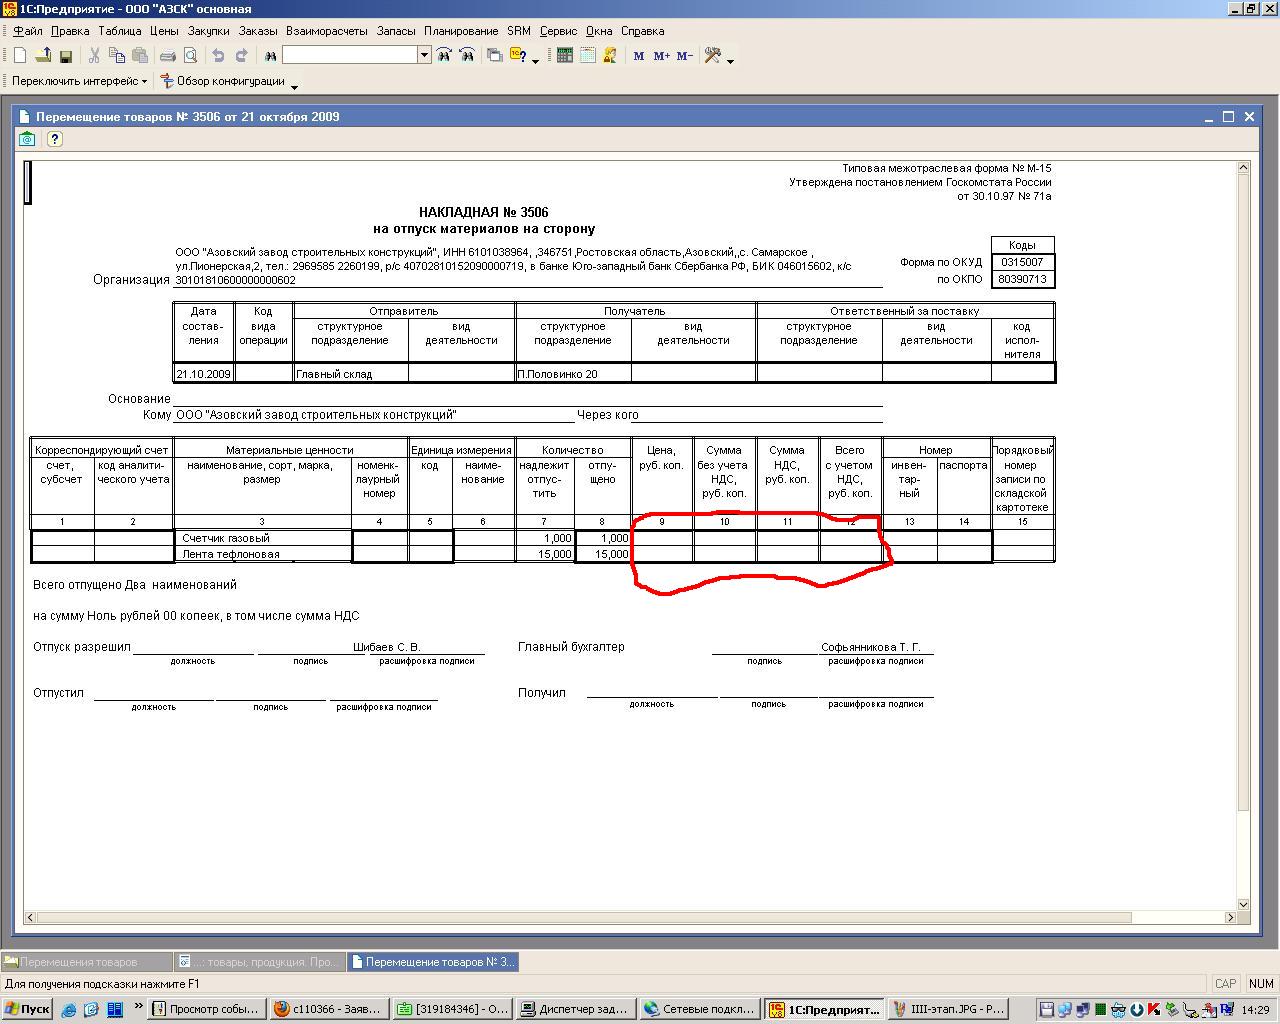
Task: Open the IIII-этап.JPG taskbar window
Action: click(947, 1009)
